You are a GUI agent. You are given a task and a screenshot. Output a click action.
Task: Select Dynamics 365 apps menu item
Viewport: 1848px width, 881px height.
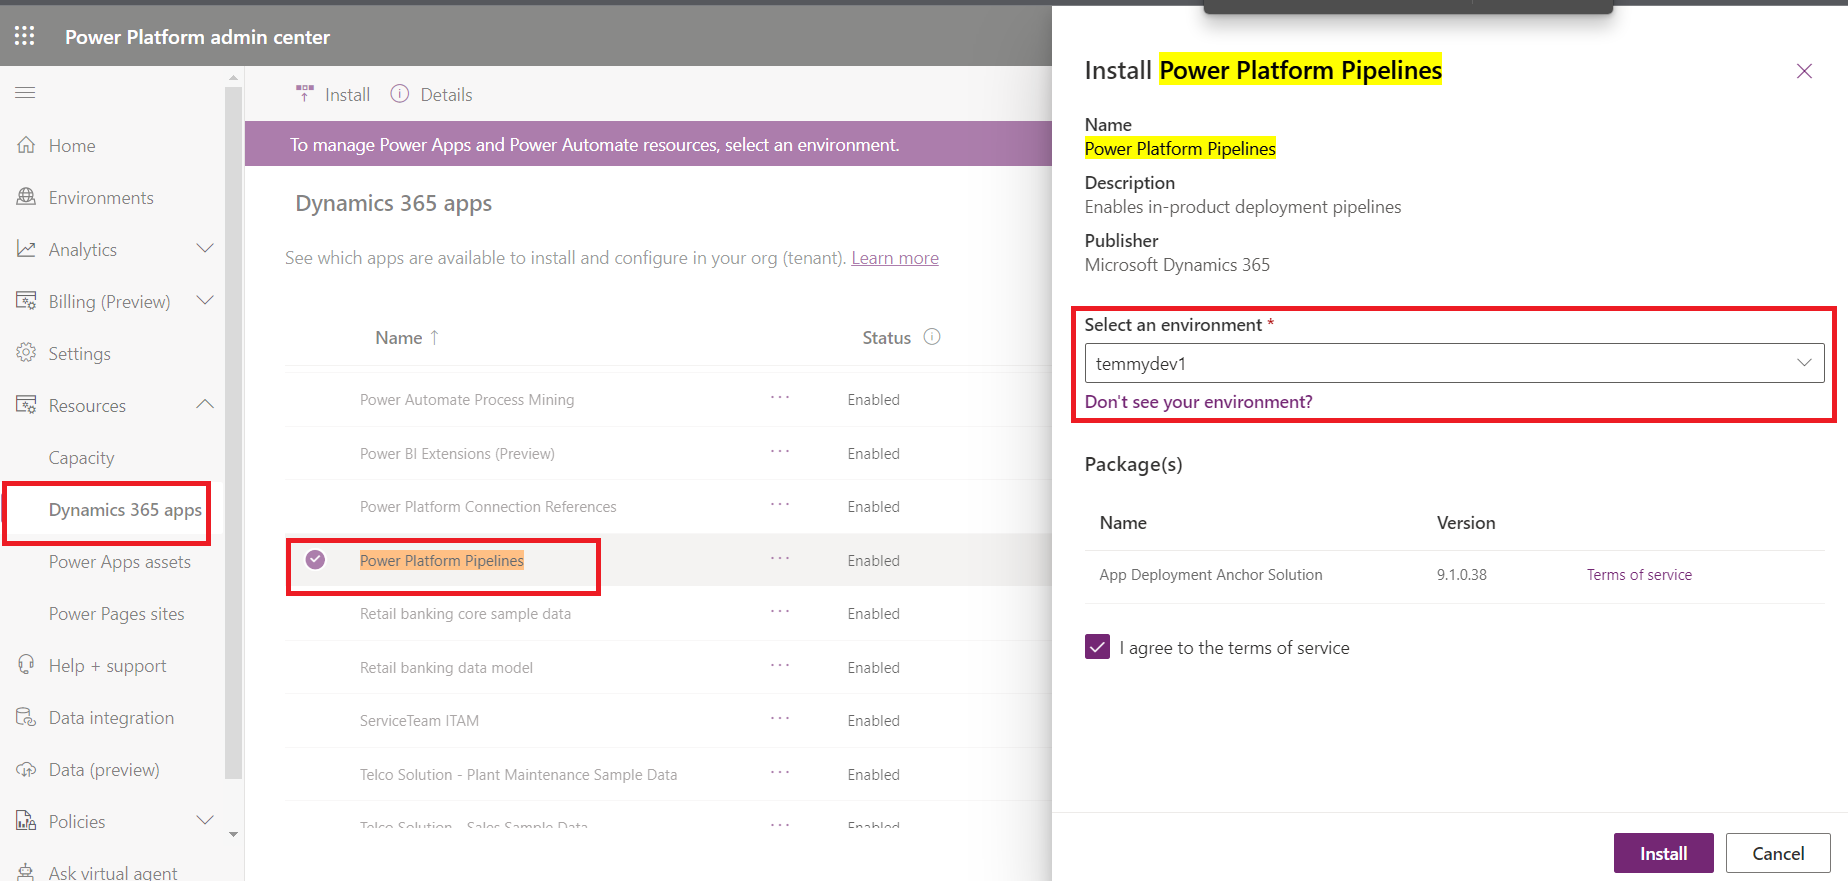tap(125, 510)
